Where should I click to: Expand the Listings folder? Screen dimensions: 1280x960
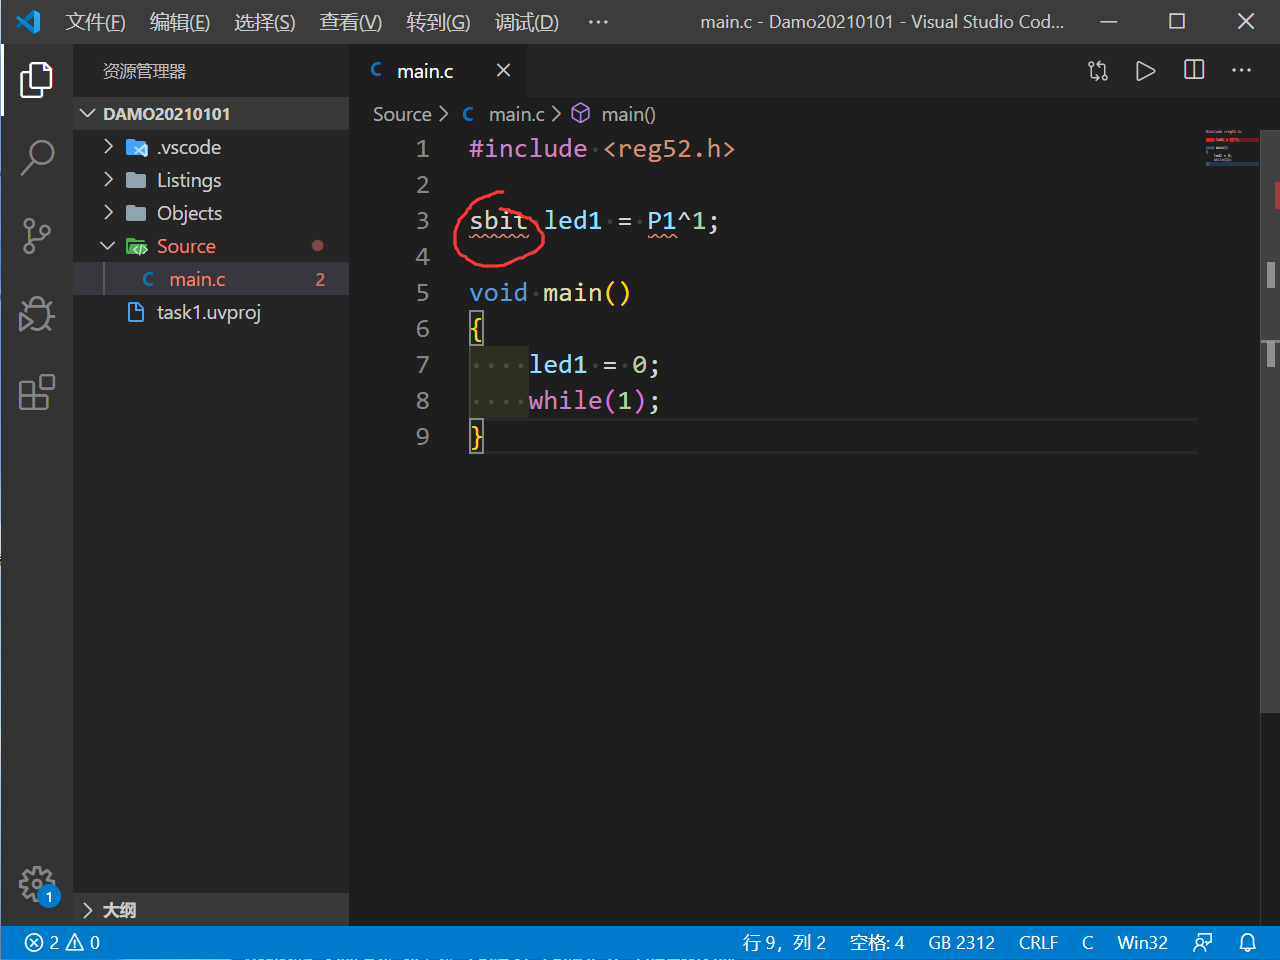(110, 180)
